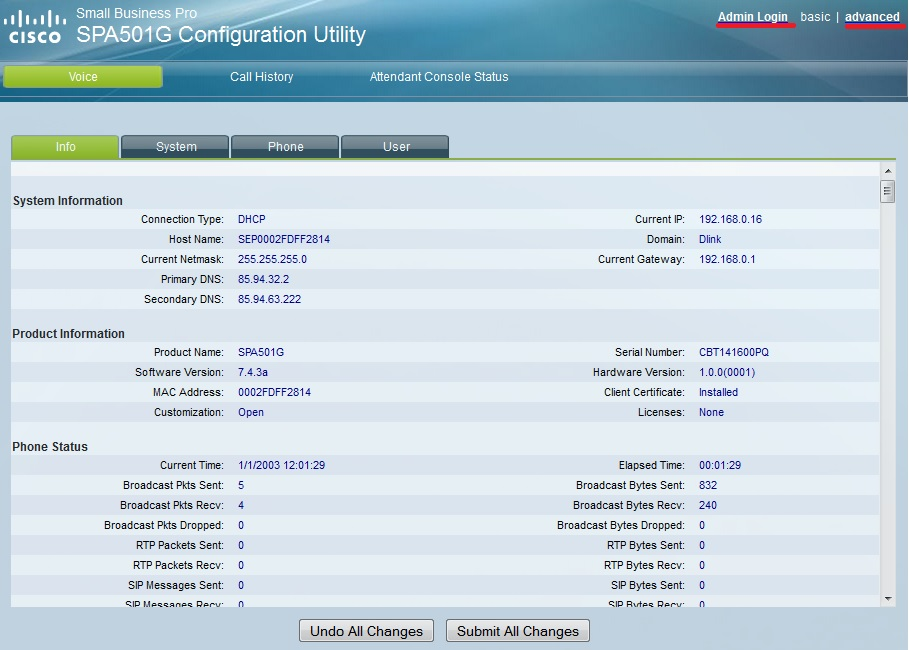Select Software Version 7.4.3a
909x650 pixels.
pos(253,372)
